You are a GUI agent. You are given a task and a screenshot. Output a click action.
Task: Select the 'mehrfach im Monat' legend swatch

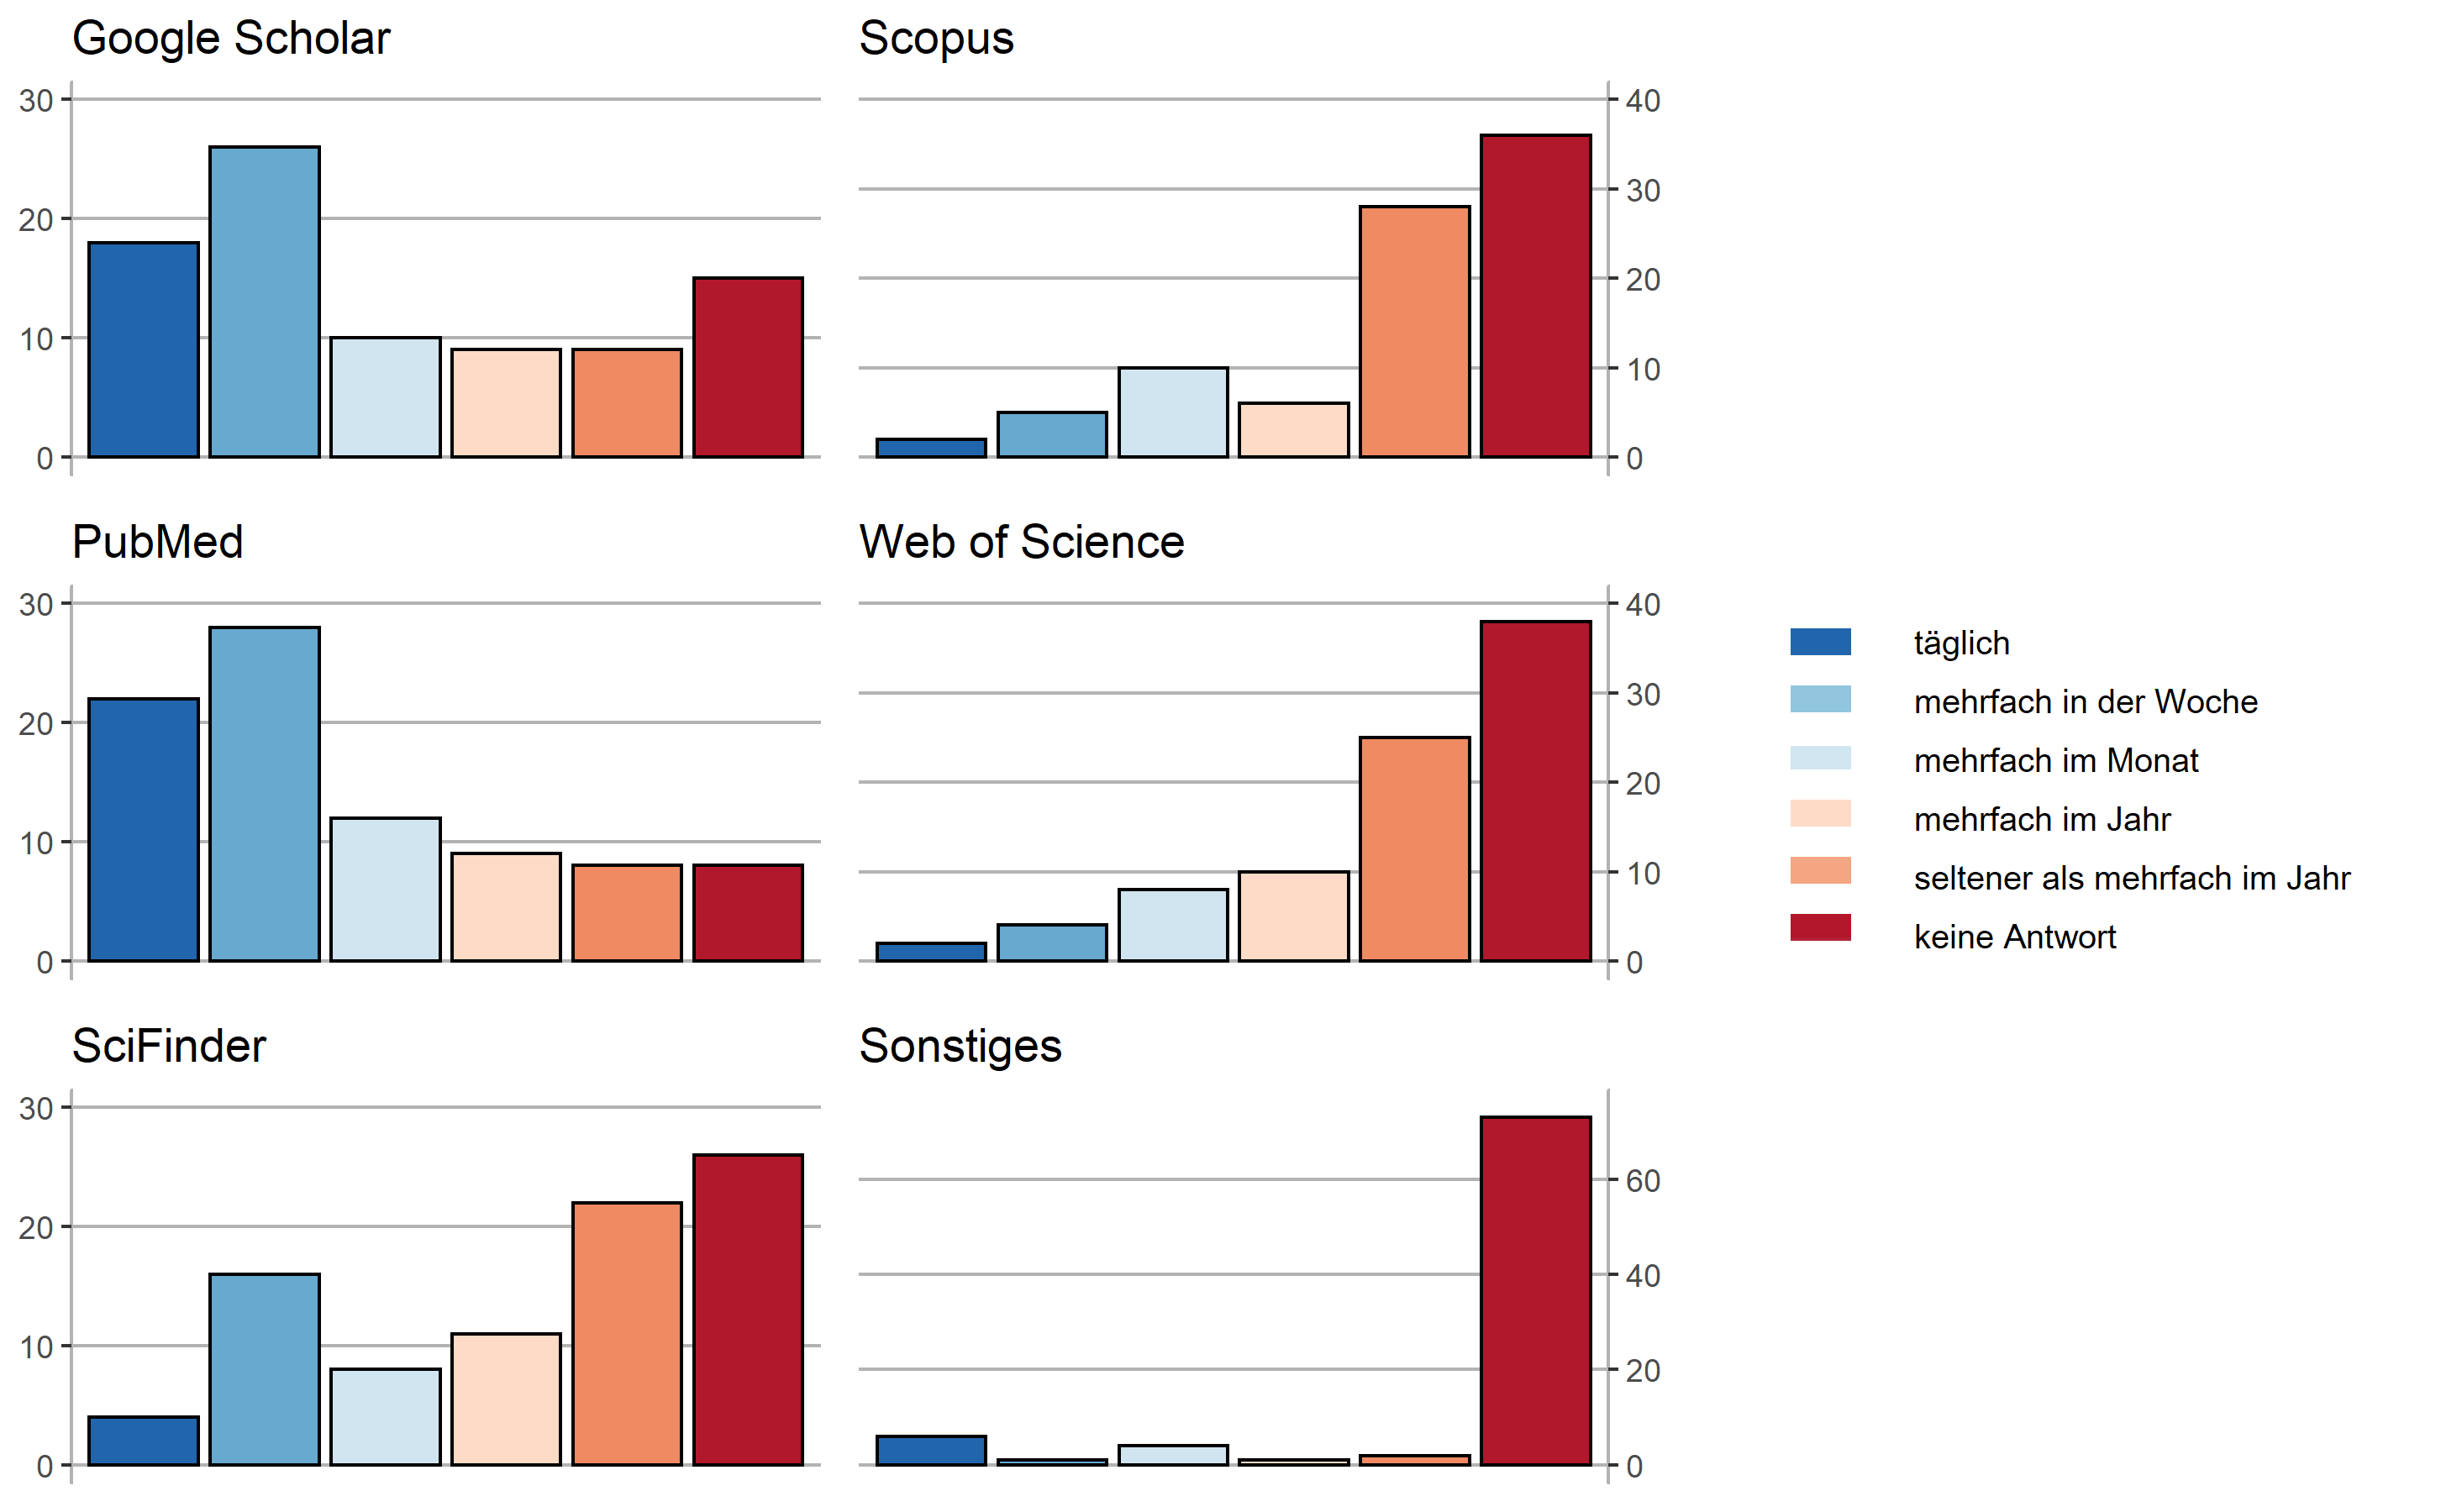(x=1820, y=759)
